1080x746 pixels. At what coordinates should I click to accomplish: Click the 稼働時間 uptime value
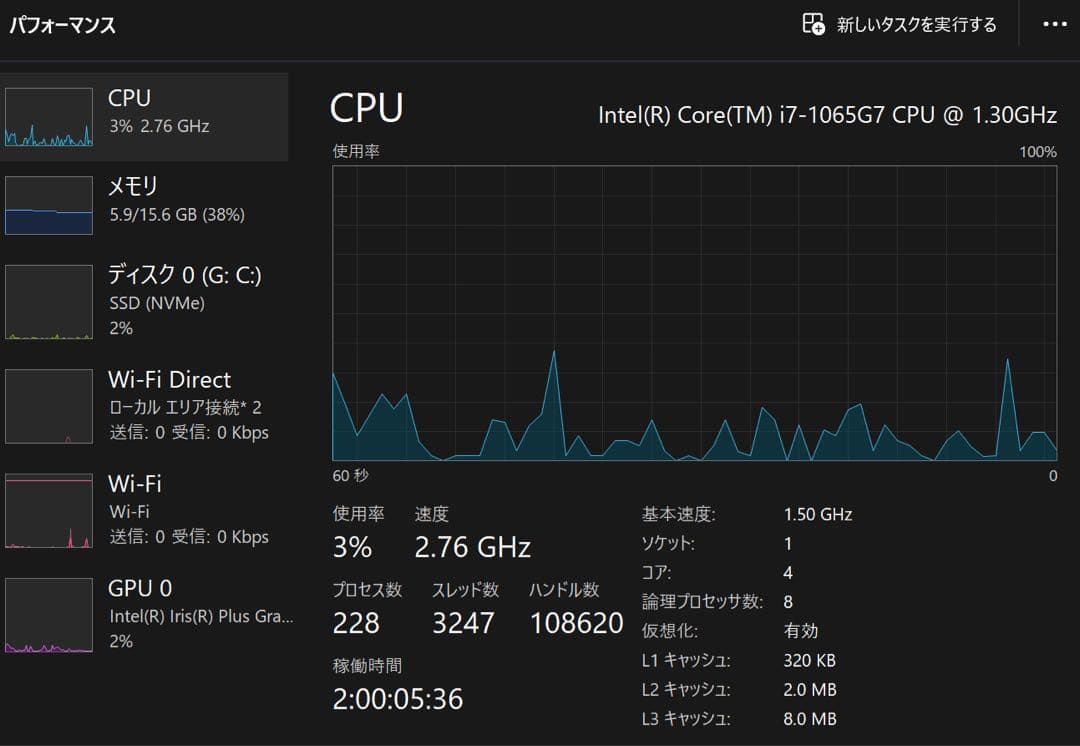(x=397, y=699)
